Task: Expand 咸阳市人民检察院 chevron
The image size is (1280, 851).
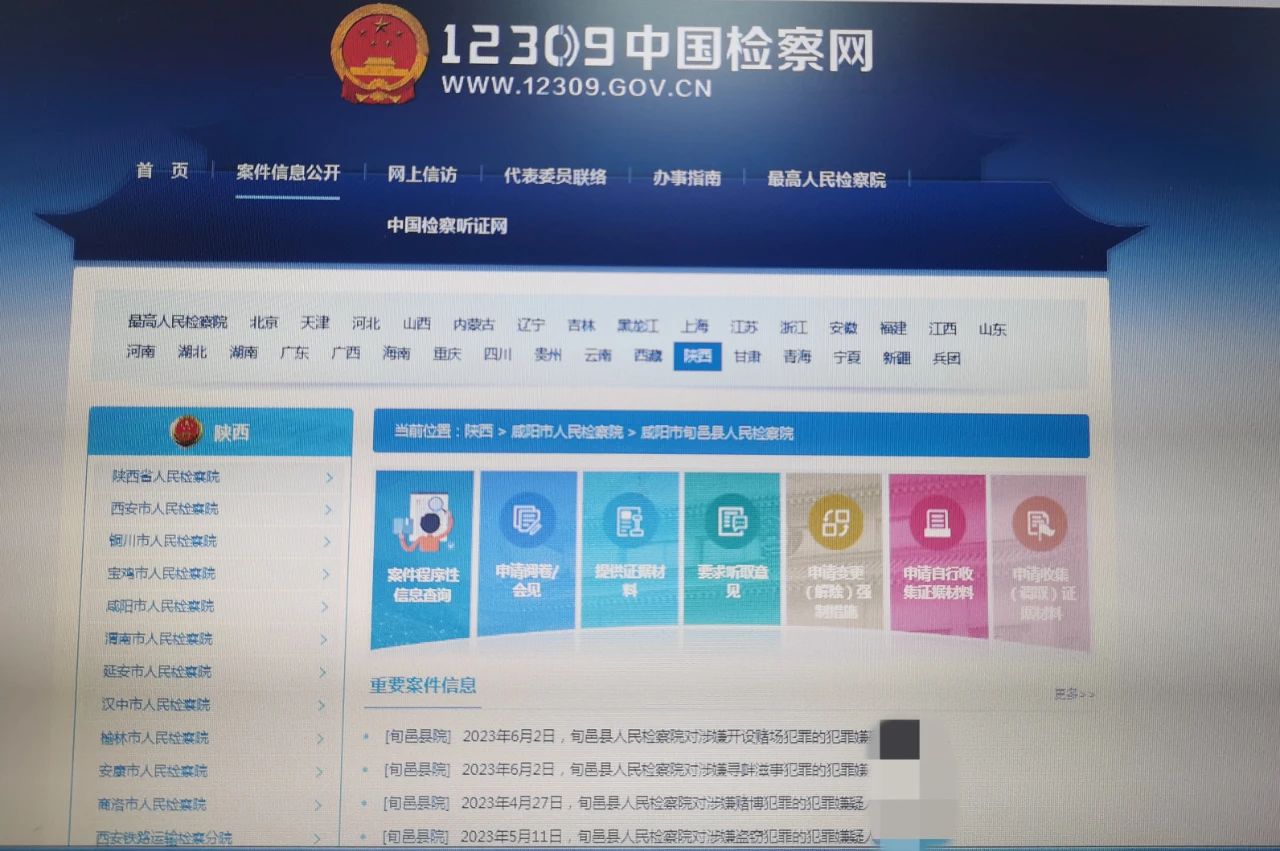Action: [325, 607]
